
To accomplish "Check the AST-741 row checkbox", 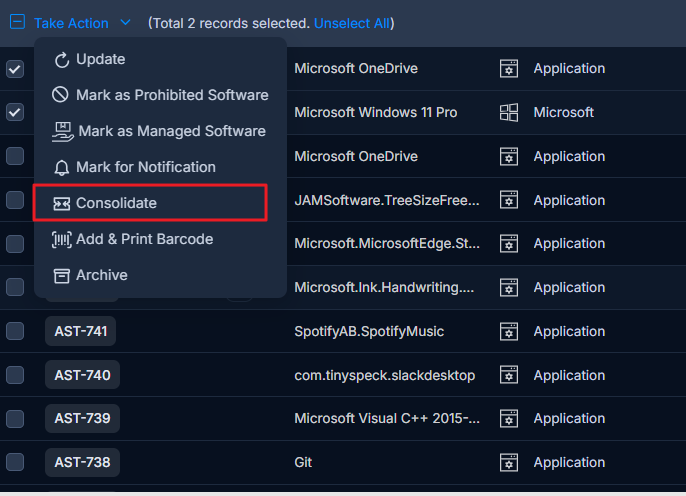I will (x=15, y=331).
